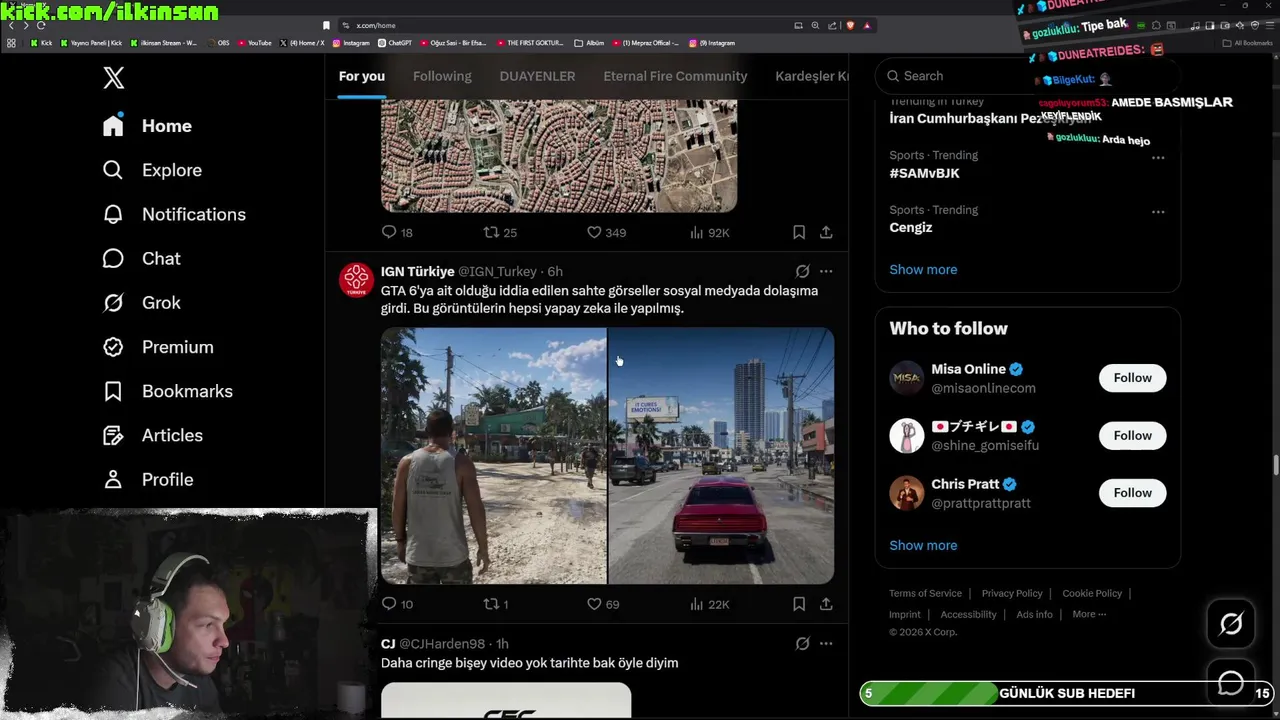Viewport: 1280px width, 720px height.
Task: Open the Ads info link
Action: tap(1034, 614)
